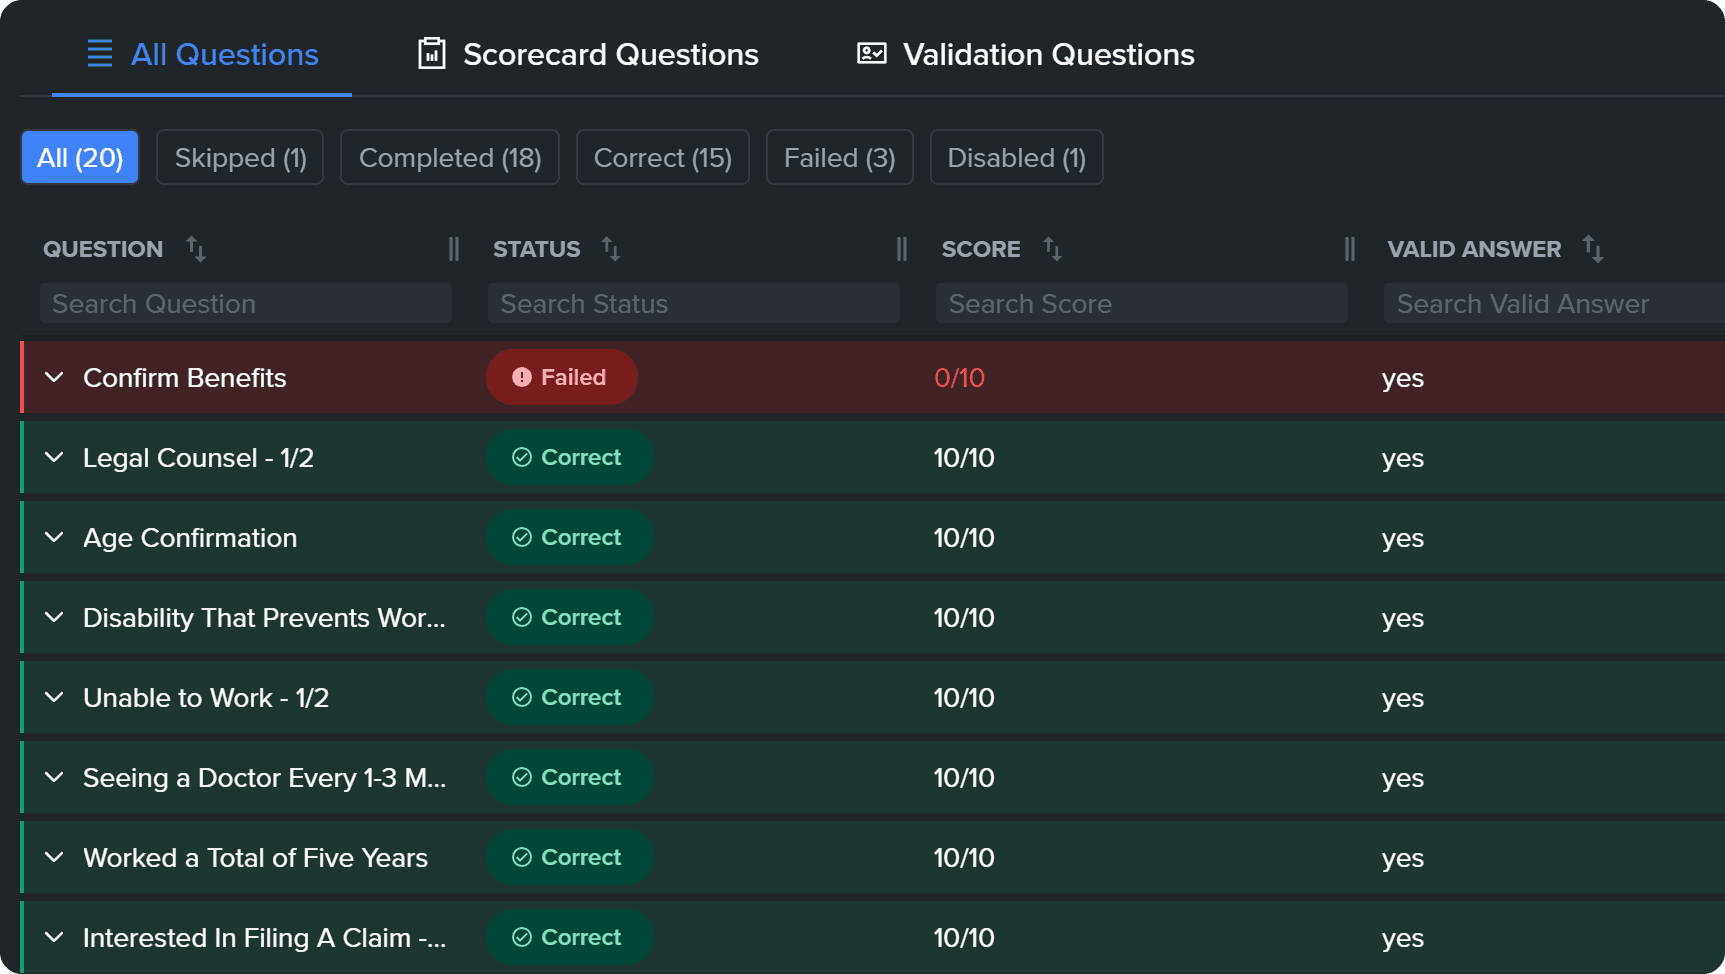Sort by the STATUS column arrows

point(610,250)
